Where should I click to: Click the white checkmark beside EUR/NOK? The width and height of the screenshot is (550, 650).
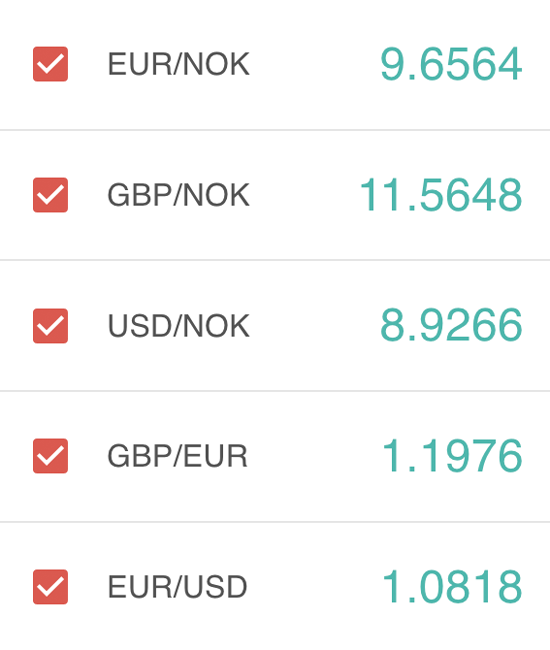coord(50,64)
